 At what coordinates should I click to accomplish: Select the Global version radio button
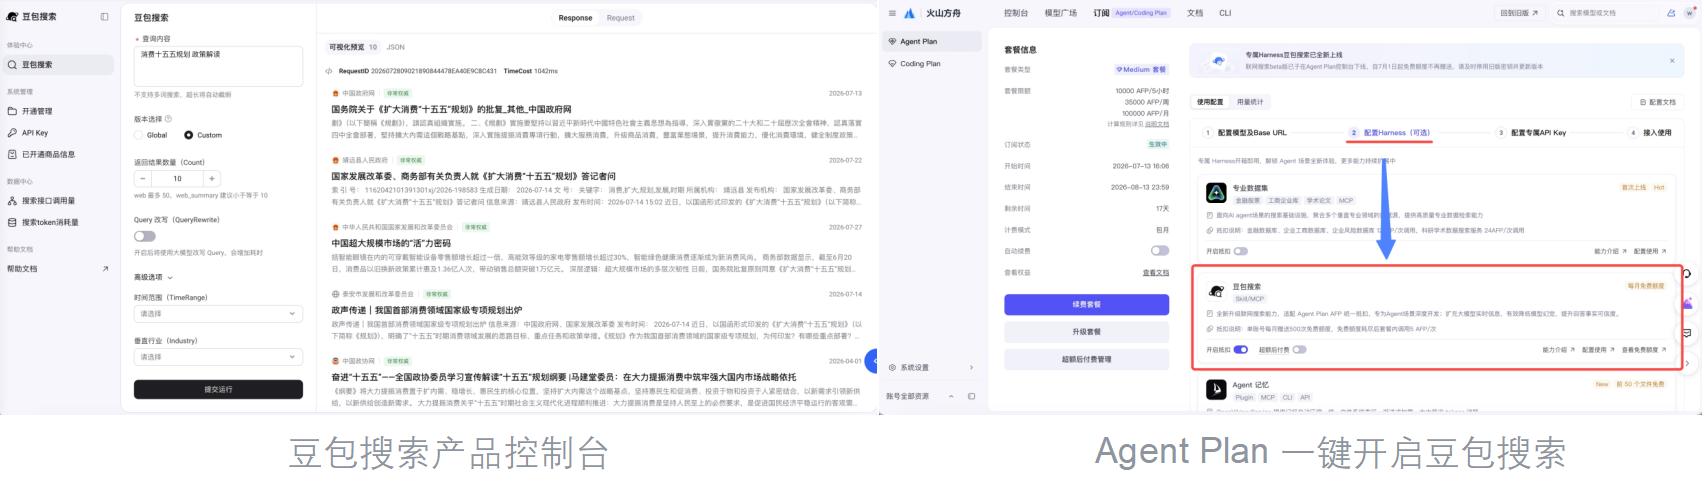pyautogui.click(x=139, y=135)
